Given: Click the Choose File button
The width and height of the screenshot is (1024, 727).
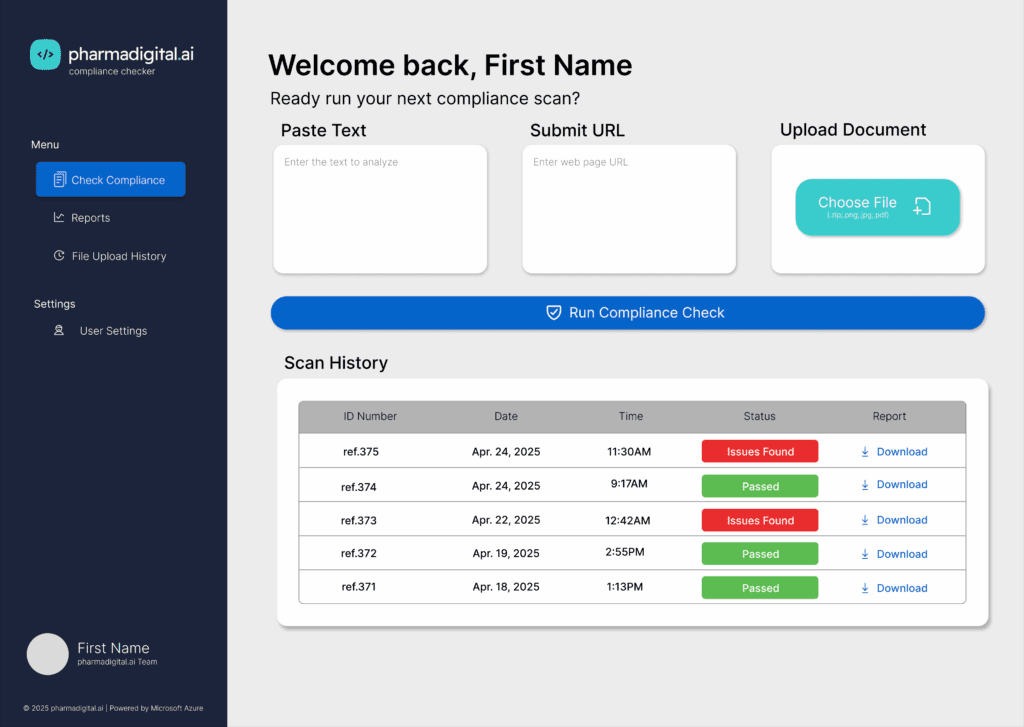Looking at the screenshot, I should point(877,207).
